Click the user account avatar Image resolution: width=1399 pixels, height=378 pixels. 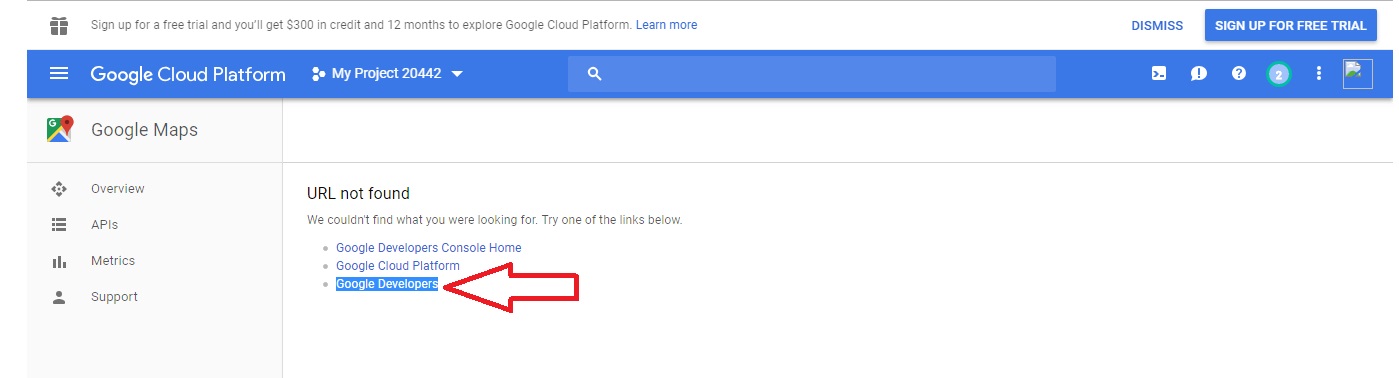point(1358,74)
